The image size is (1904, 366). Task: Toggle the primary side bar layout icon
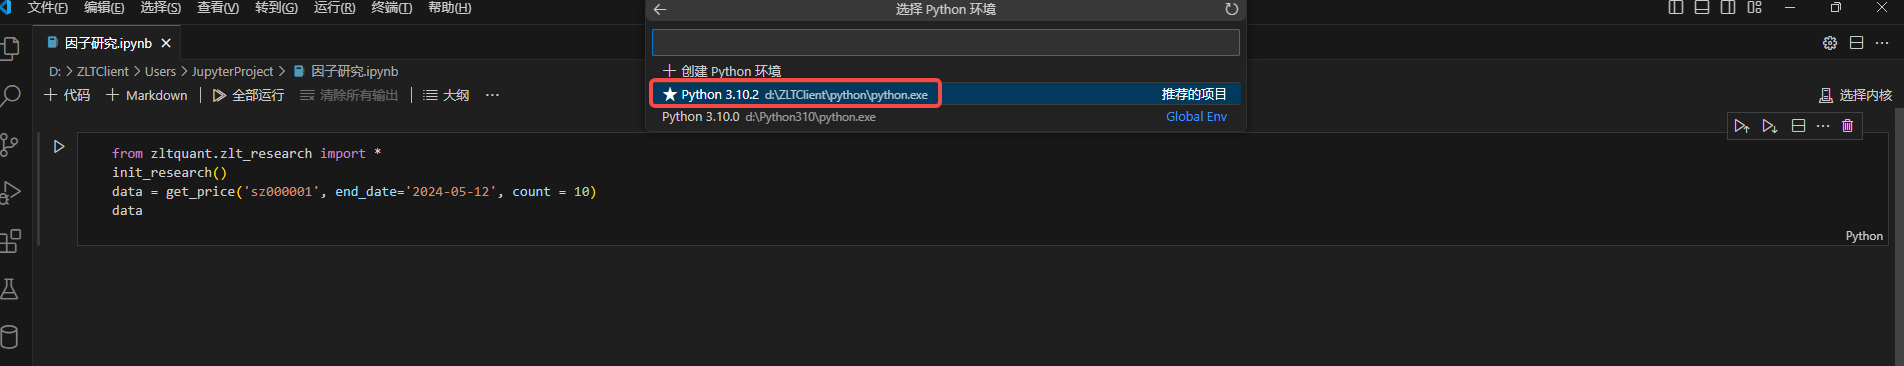pos(1676,8)
